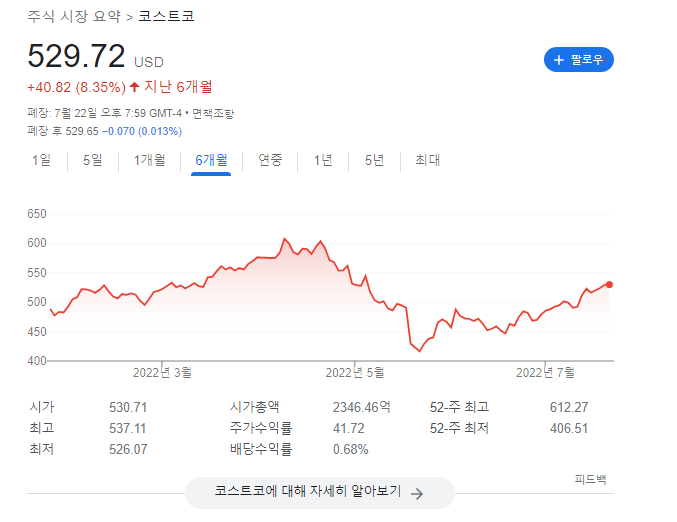Click the 주가수익률 label
677x522 pixels.
[261, 428]
